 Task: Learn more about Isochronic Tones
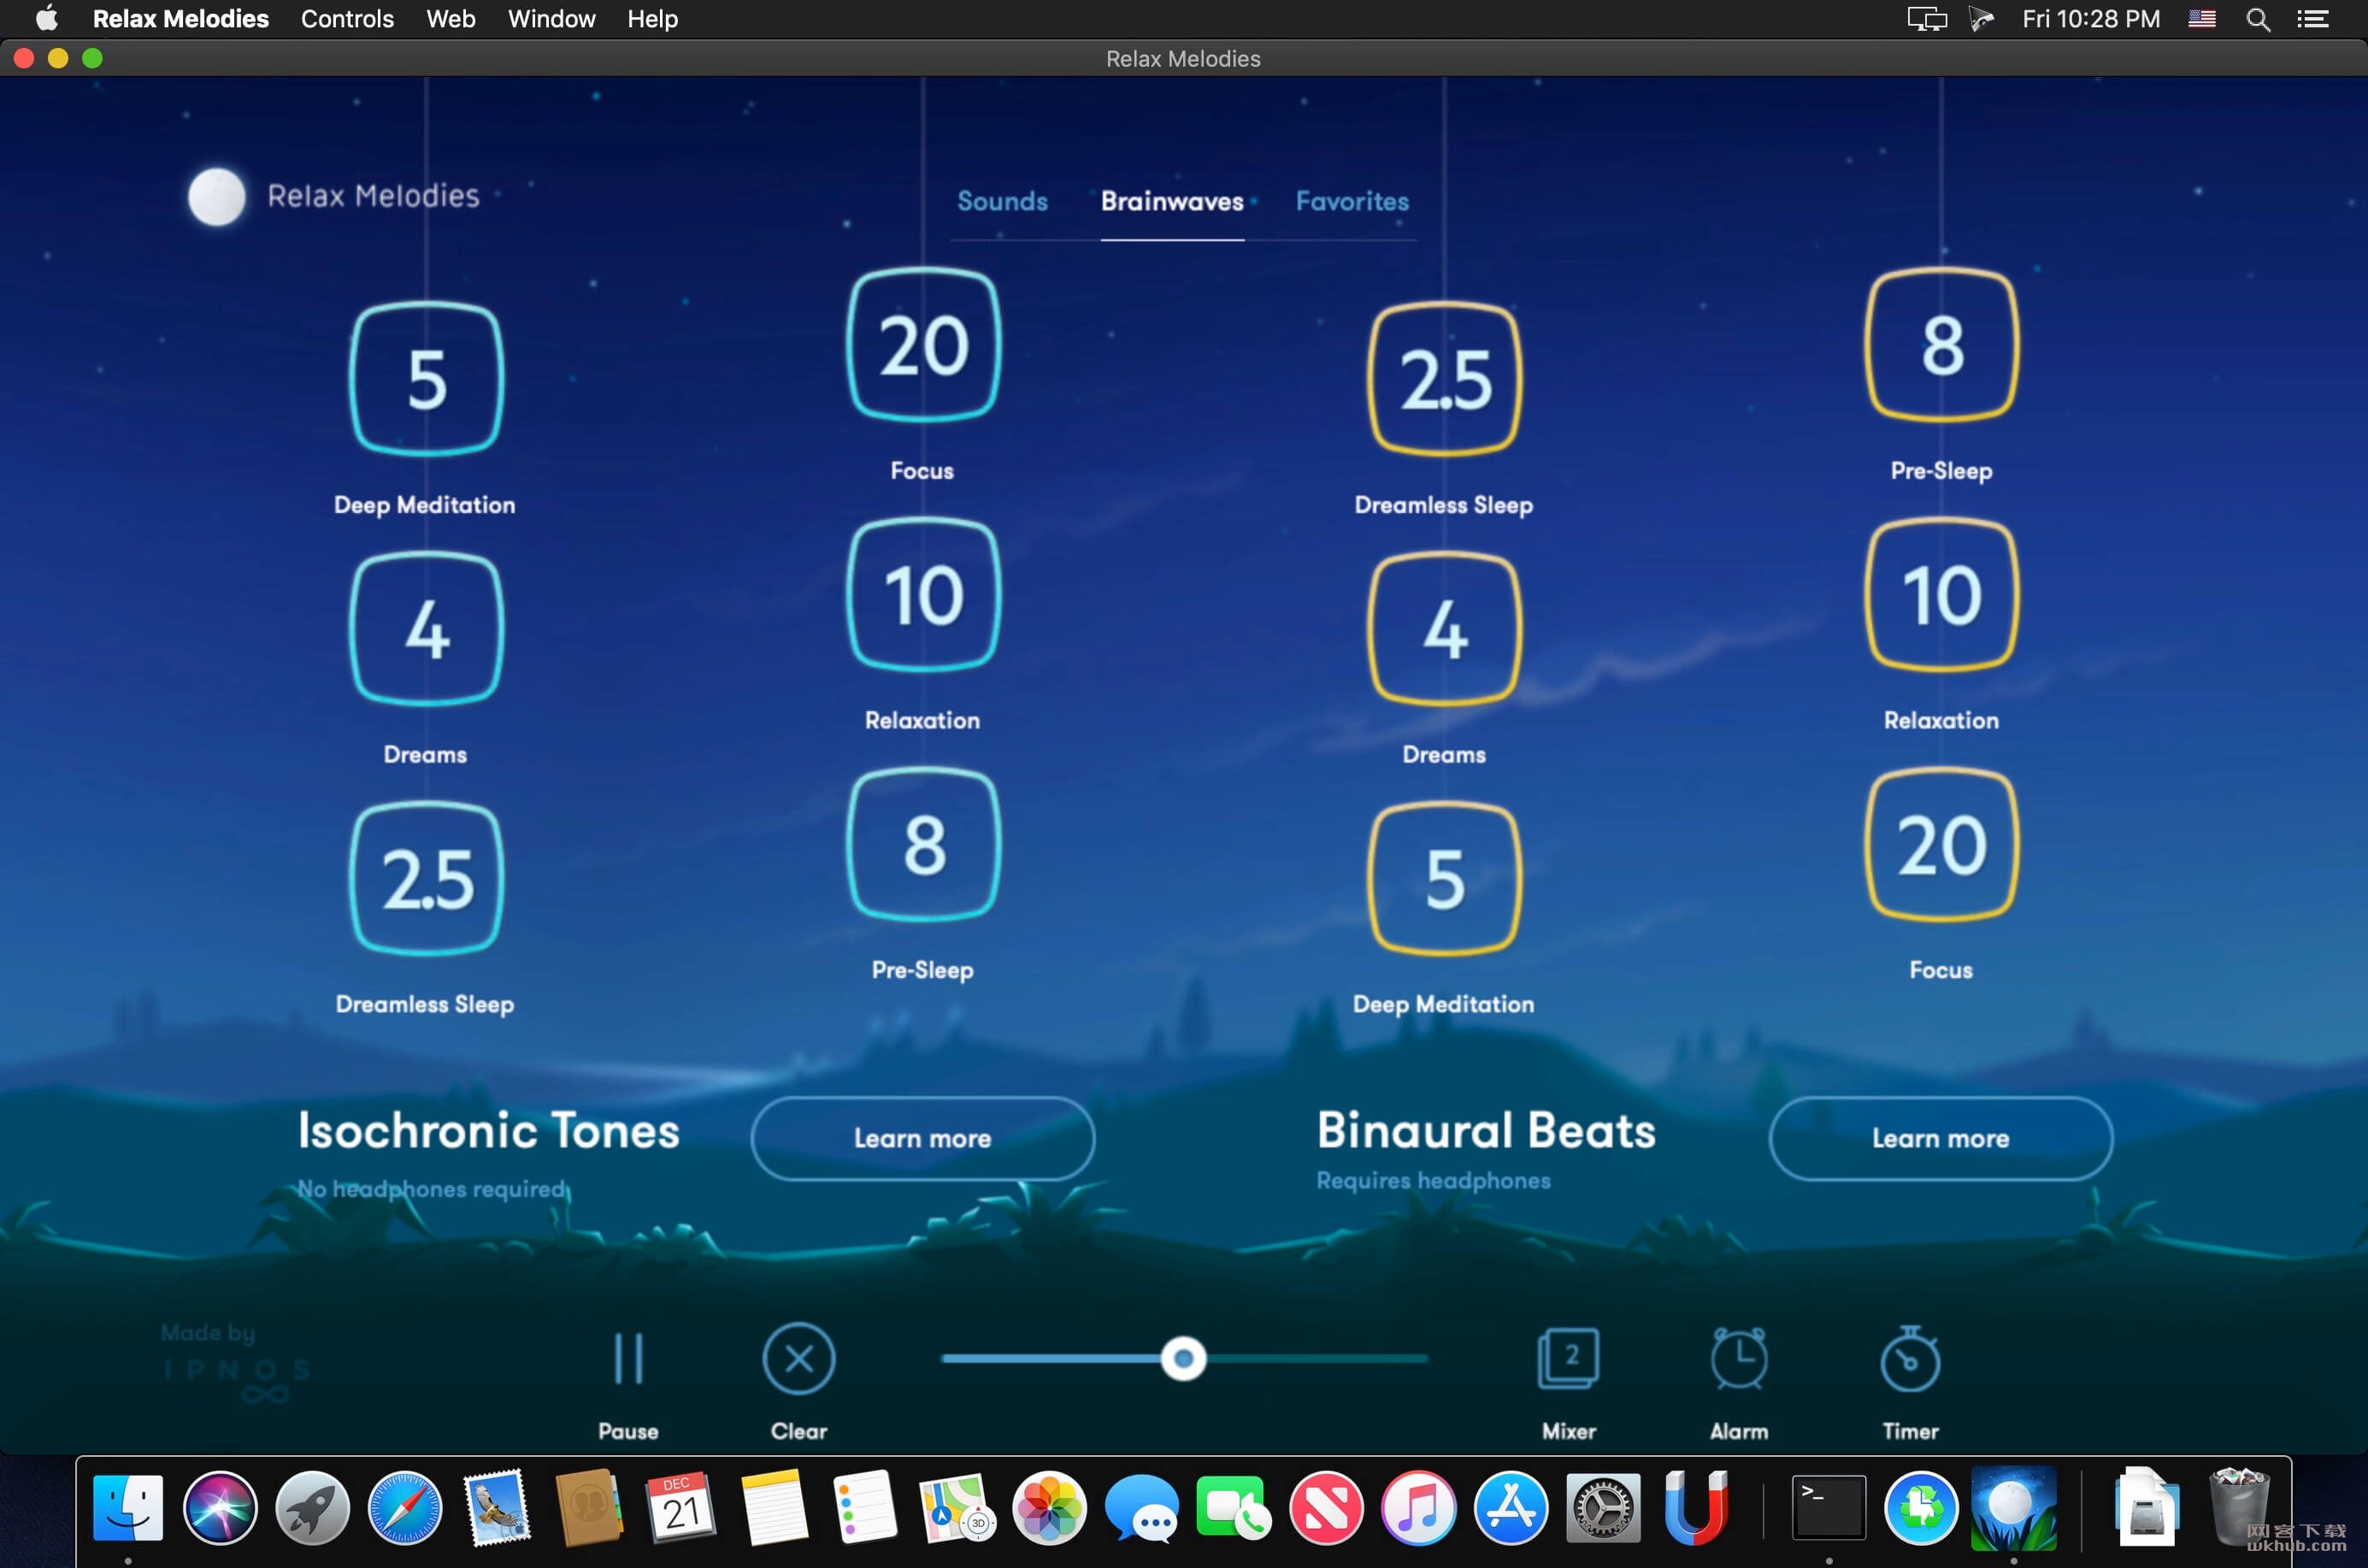(922, 1138)
